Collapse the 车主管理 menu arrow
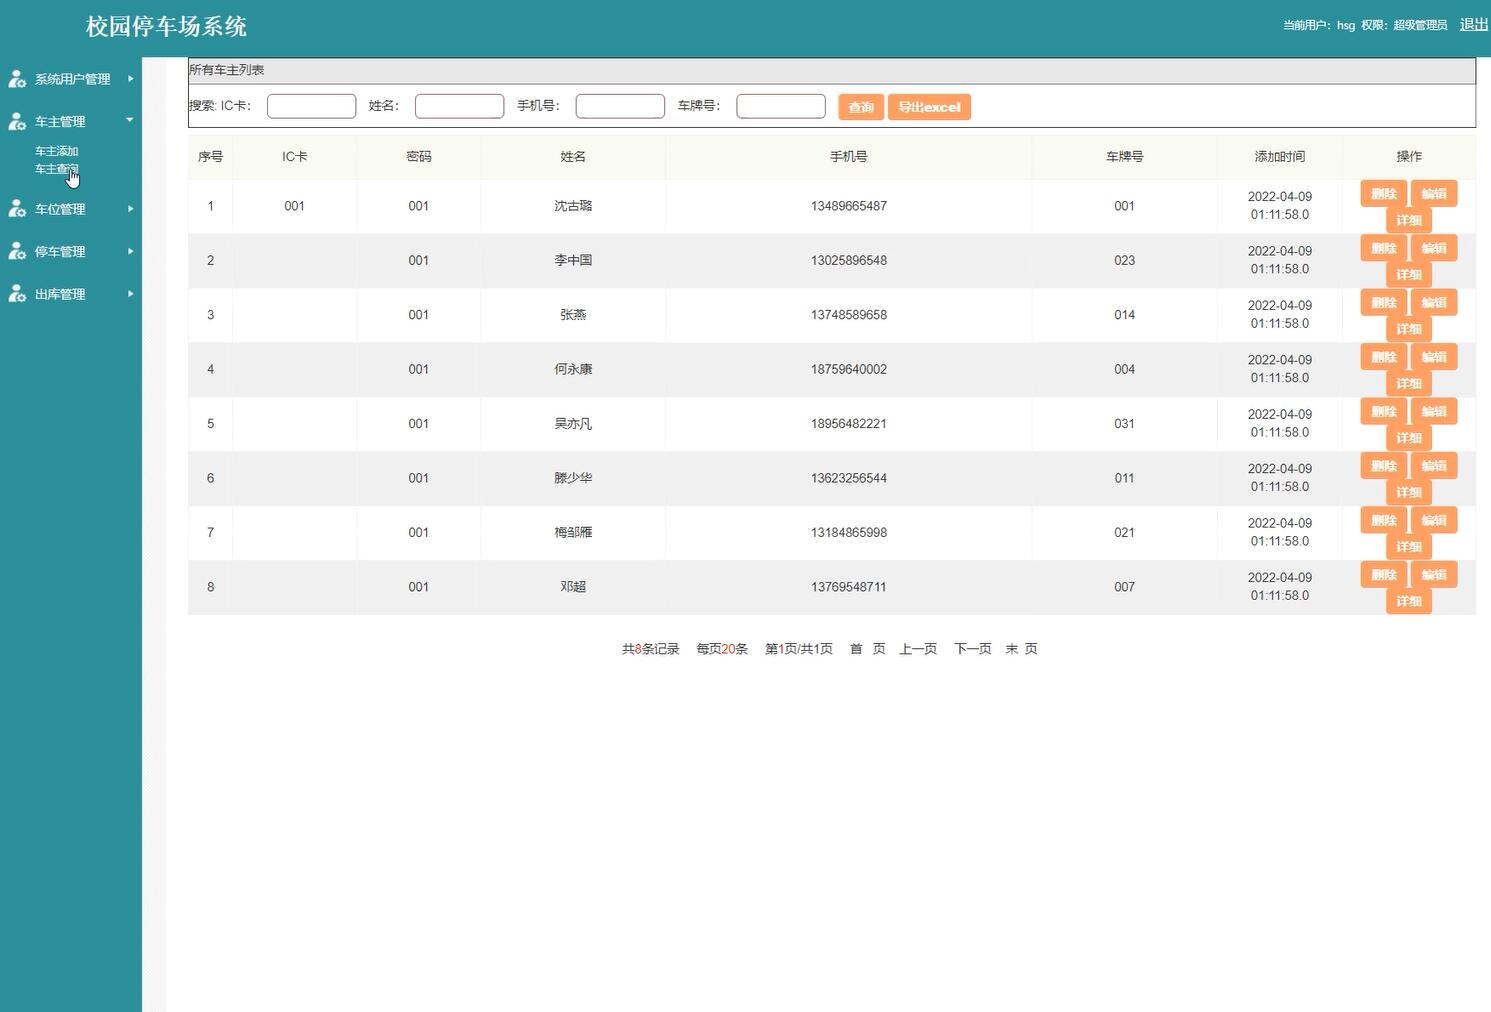Viewport: 1491px width, 1012px height. point(130,121)
